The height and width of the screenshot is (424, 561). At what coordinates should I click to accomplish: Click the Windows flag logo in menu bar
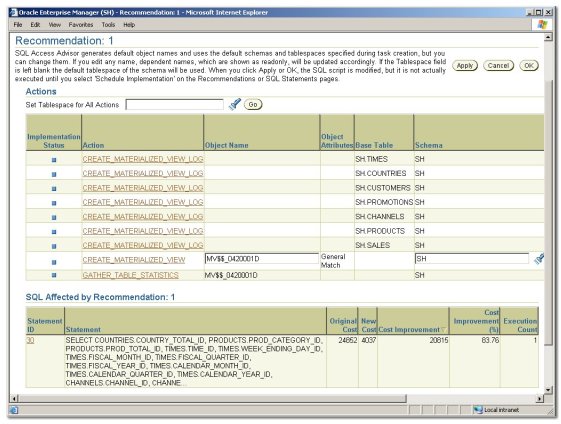coord(542,24)
